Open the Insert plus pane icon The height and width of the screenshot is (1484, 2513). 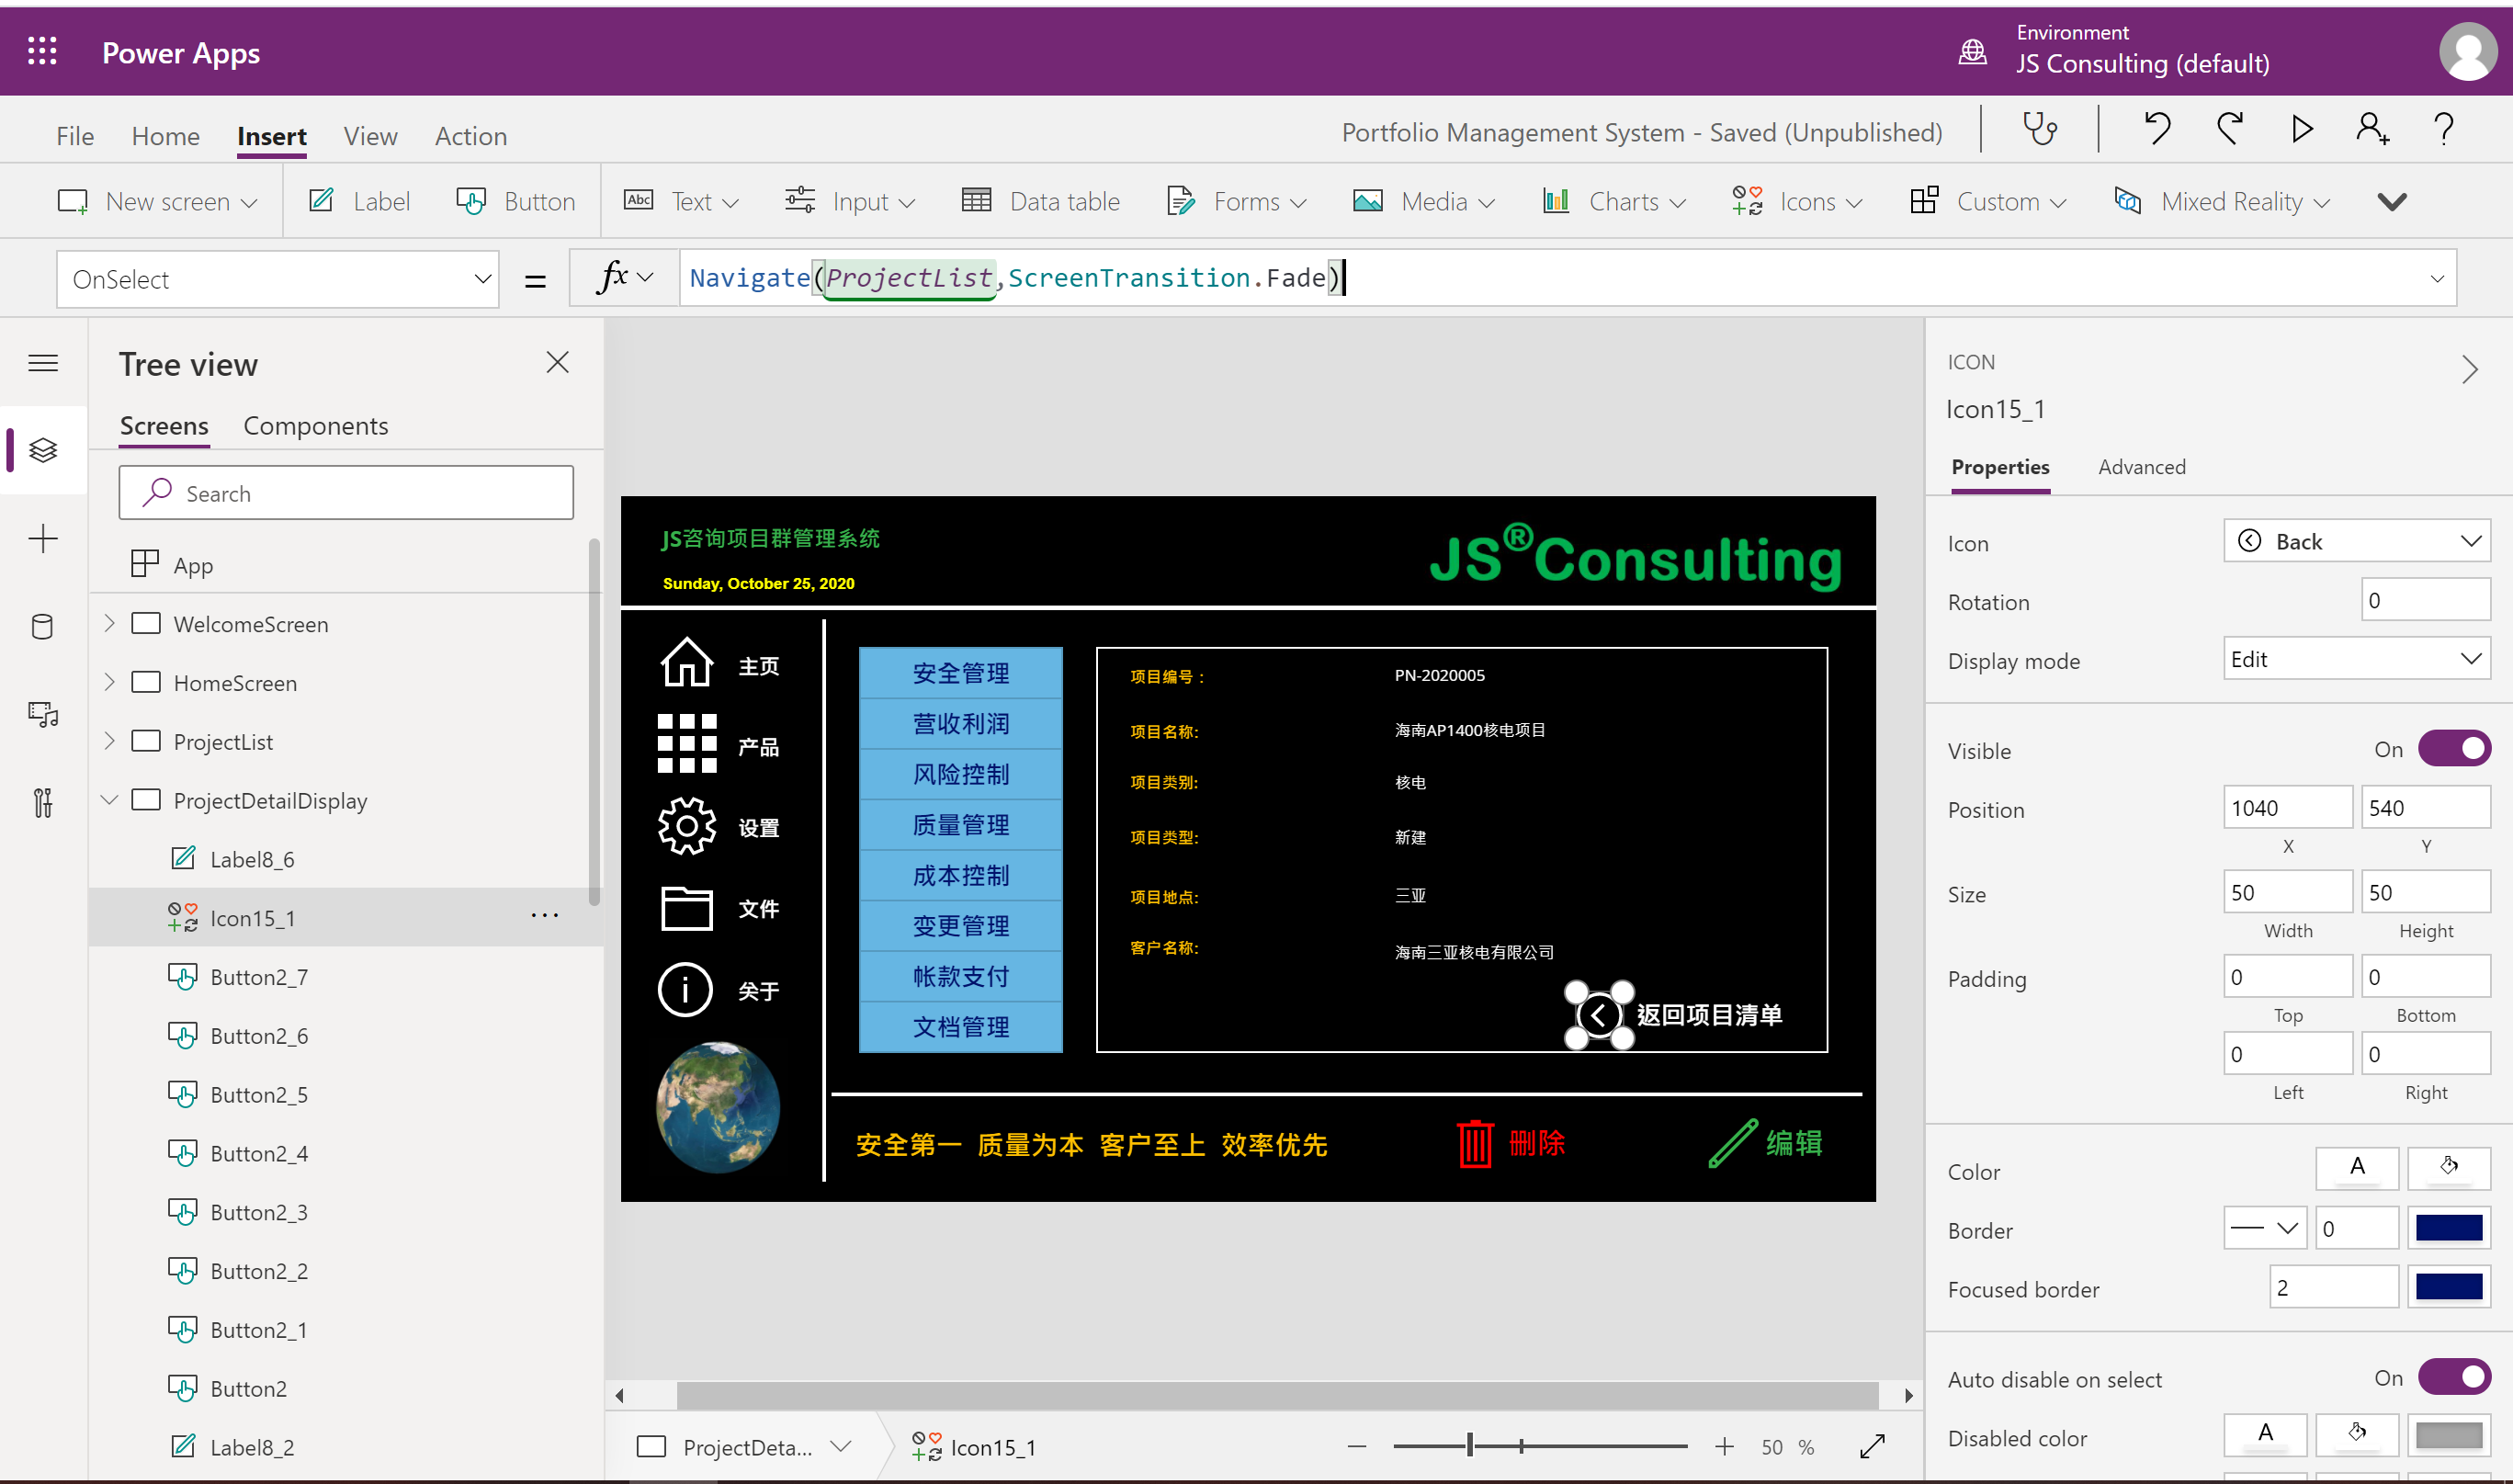pos(43,539)
